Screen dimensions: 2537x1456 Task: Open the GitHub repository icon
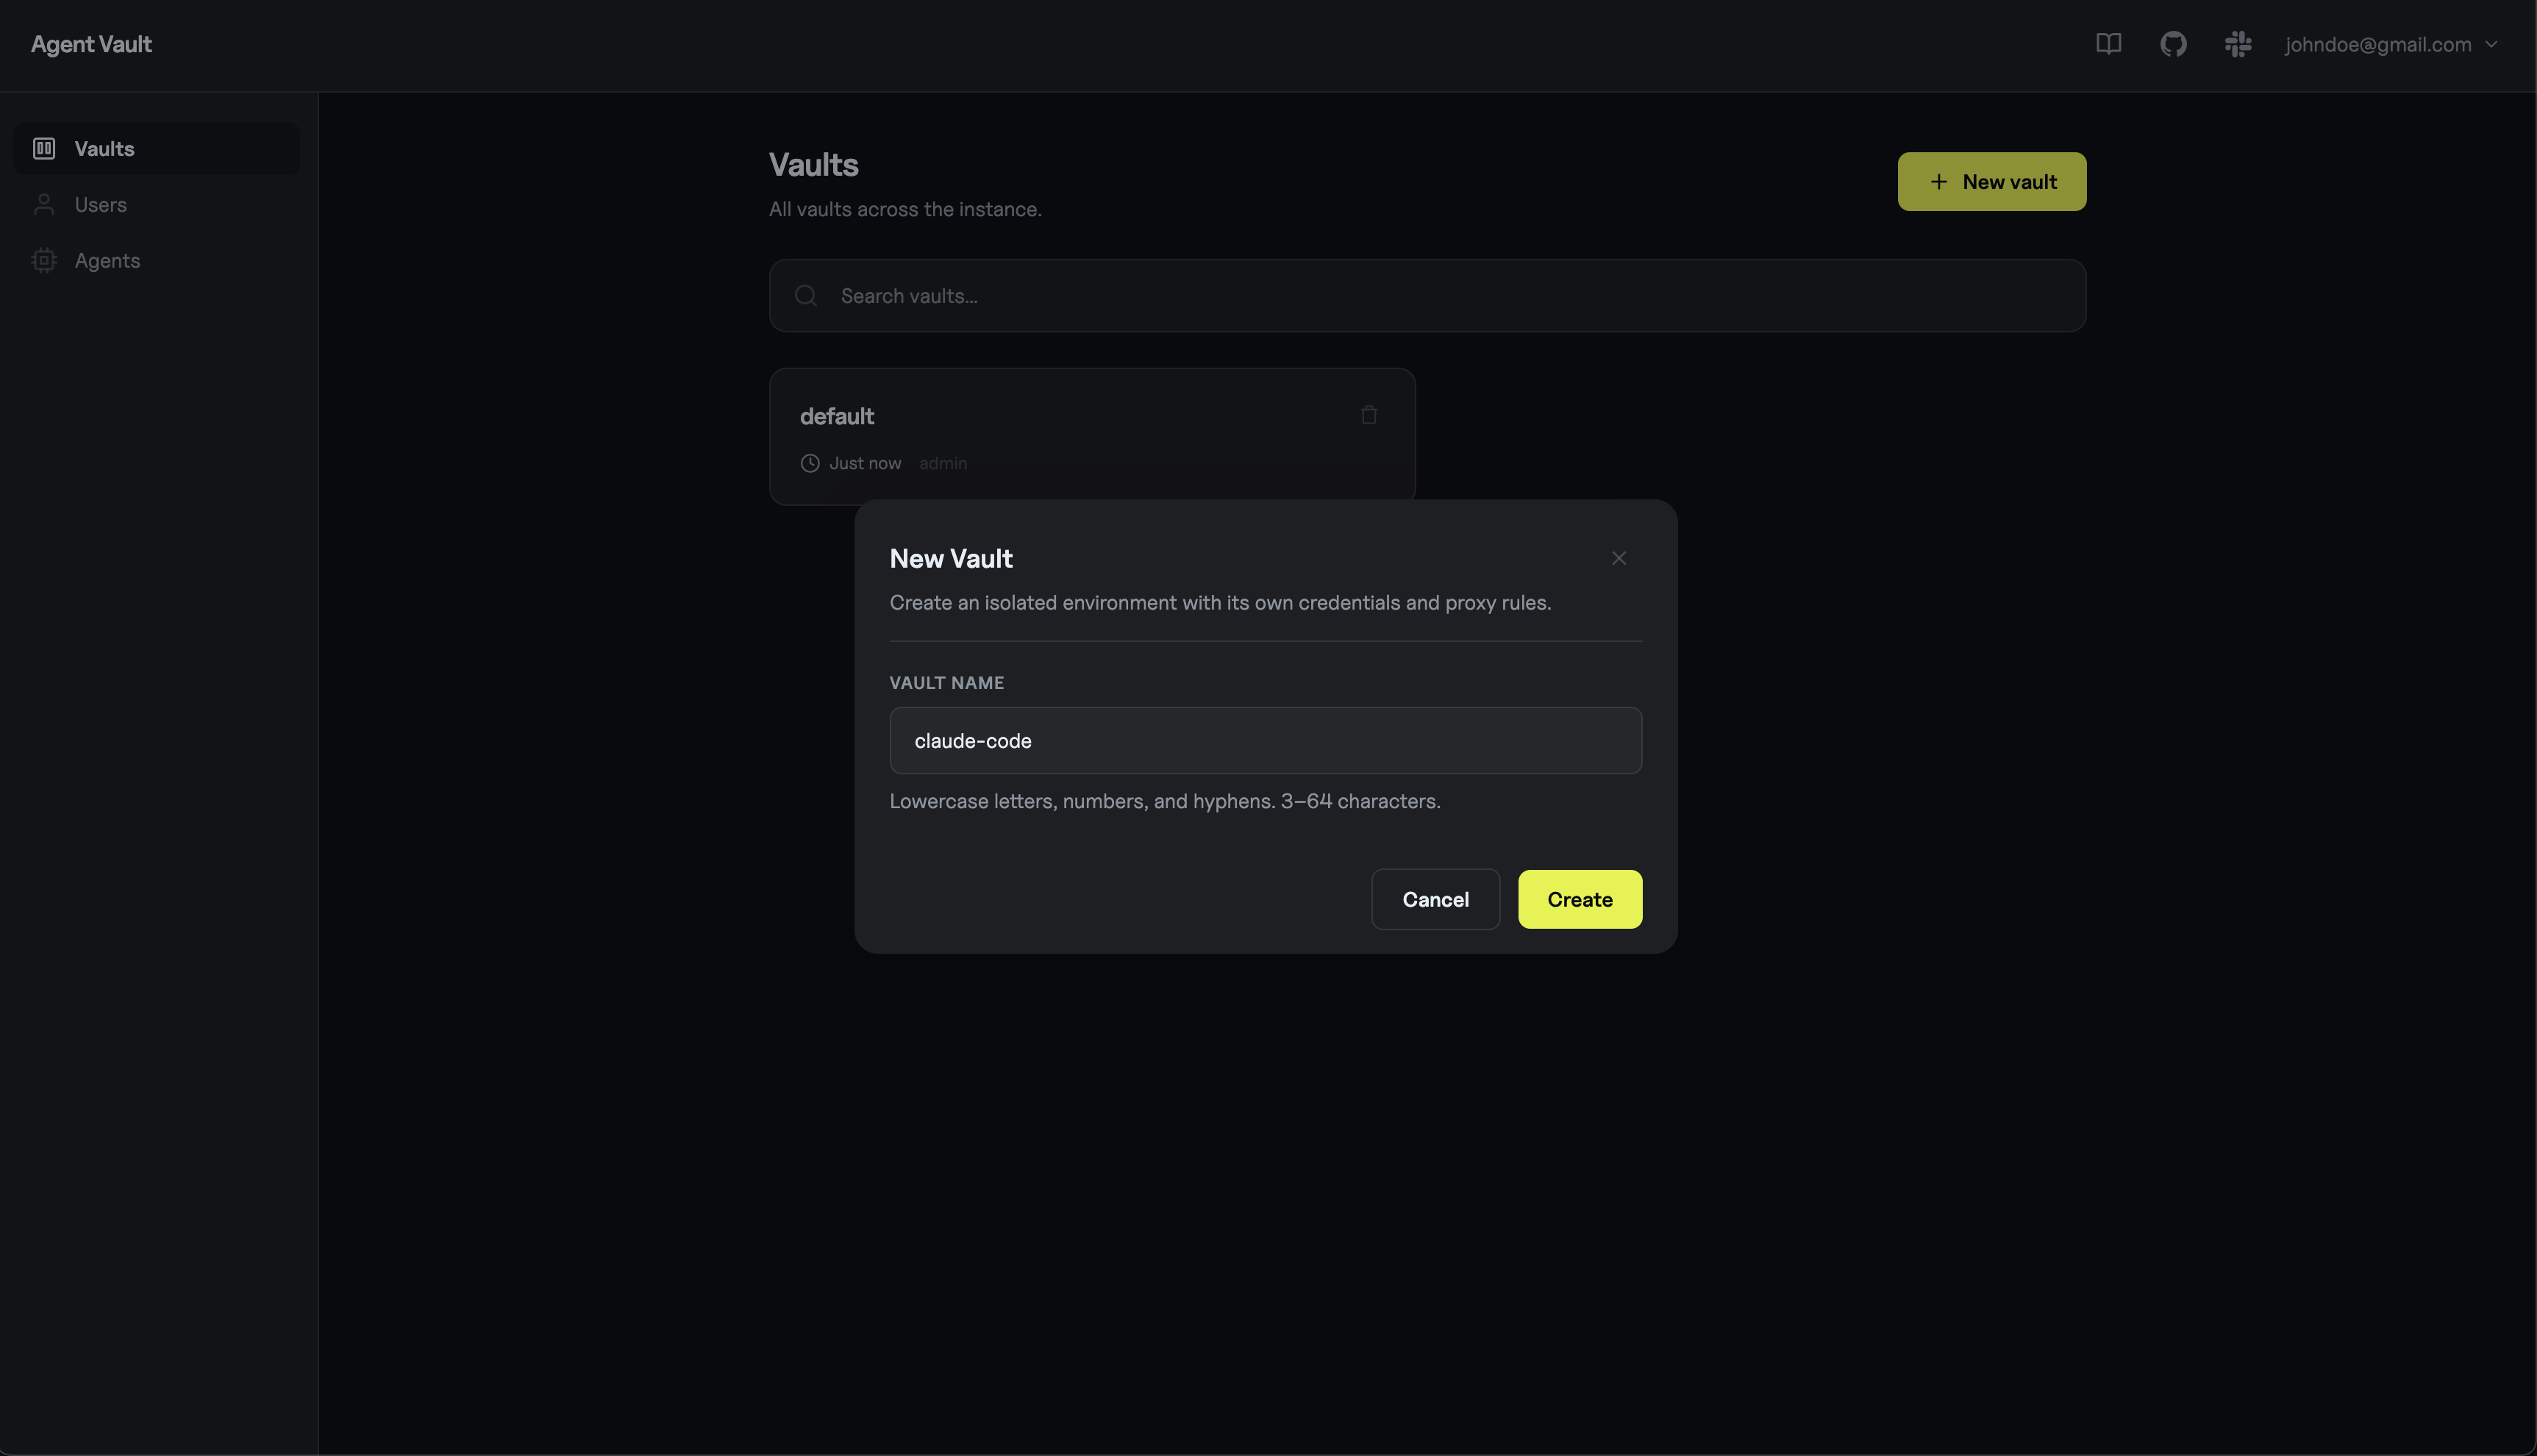[x=2173, y=44]
